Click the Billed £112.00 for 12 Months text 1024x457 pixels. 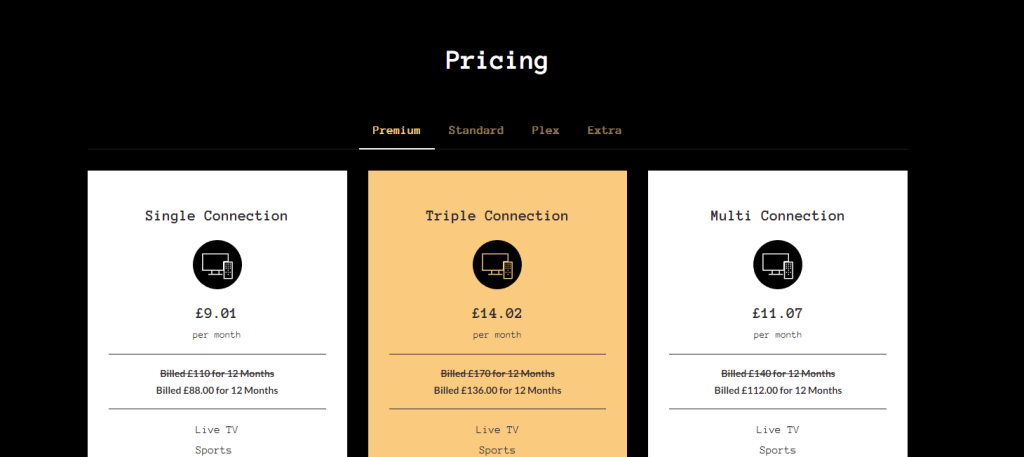(x=777, y=390)
